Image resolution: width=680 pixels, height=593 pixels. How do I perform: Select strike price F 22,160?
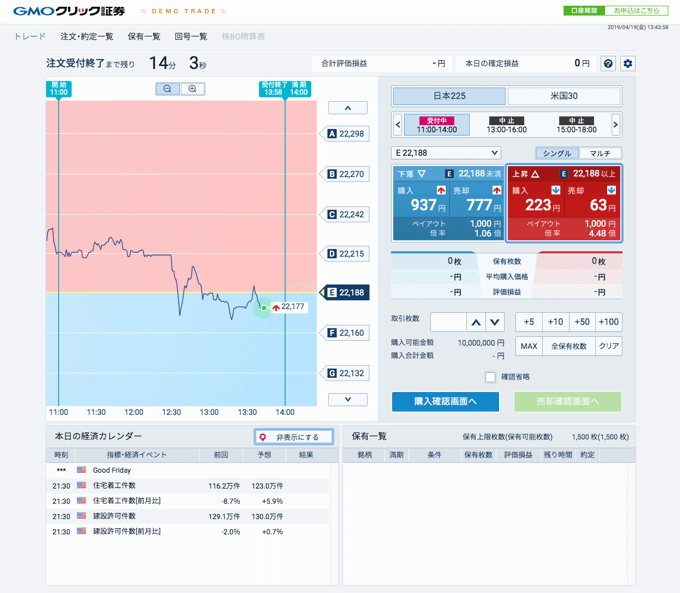347,333
